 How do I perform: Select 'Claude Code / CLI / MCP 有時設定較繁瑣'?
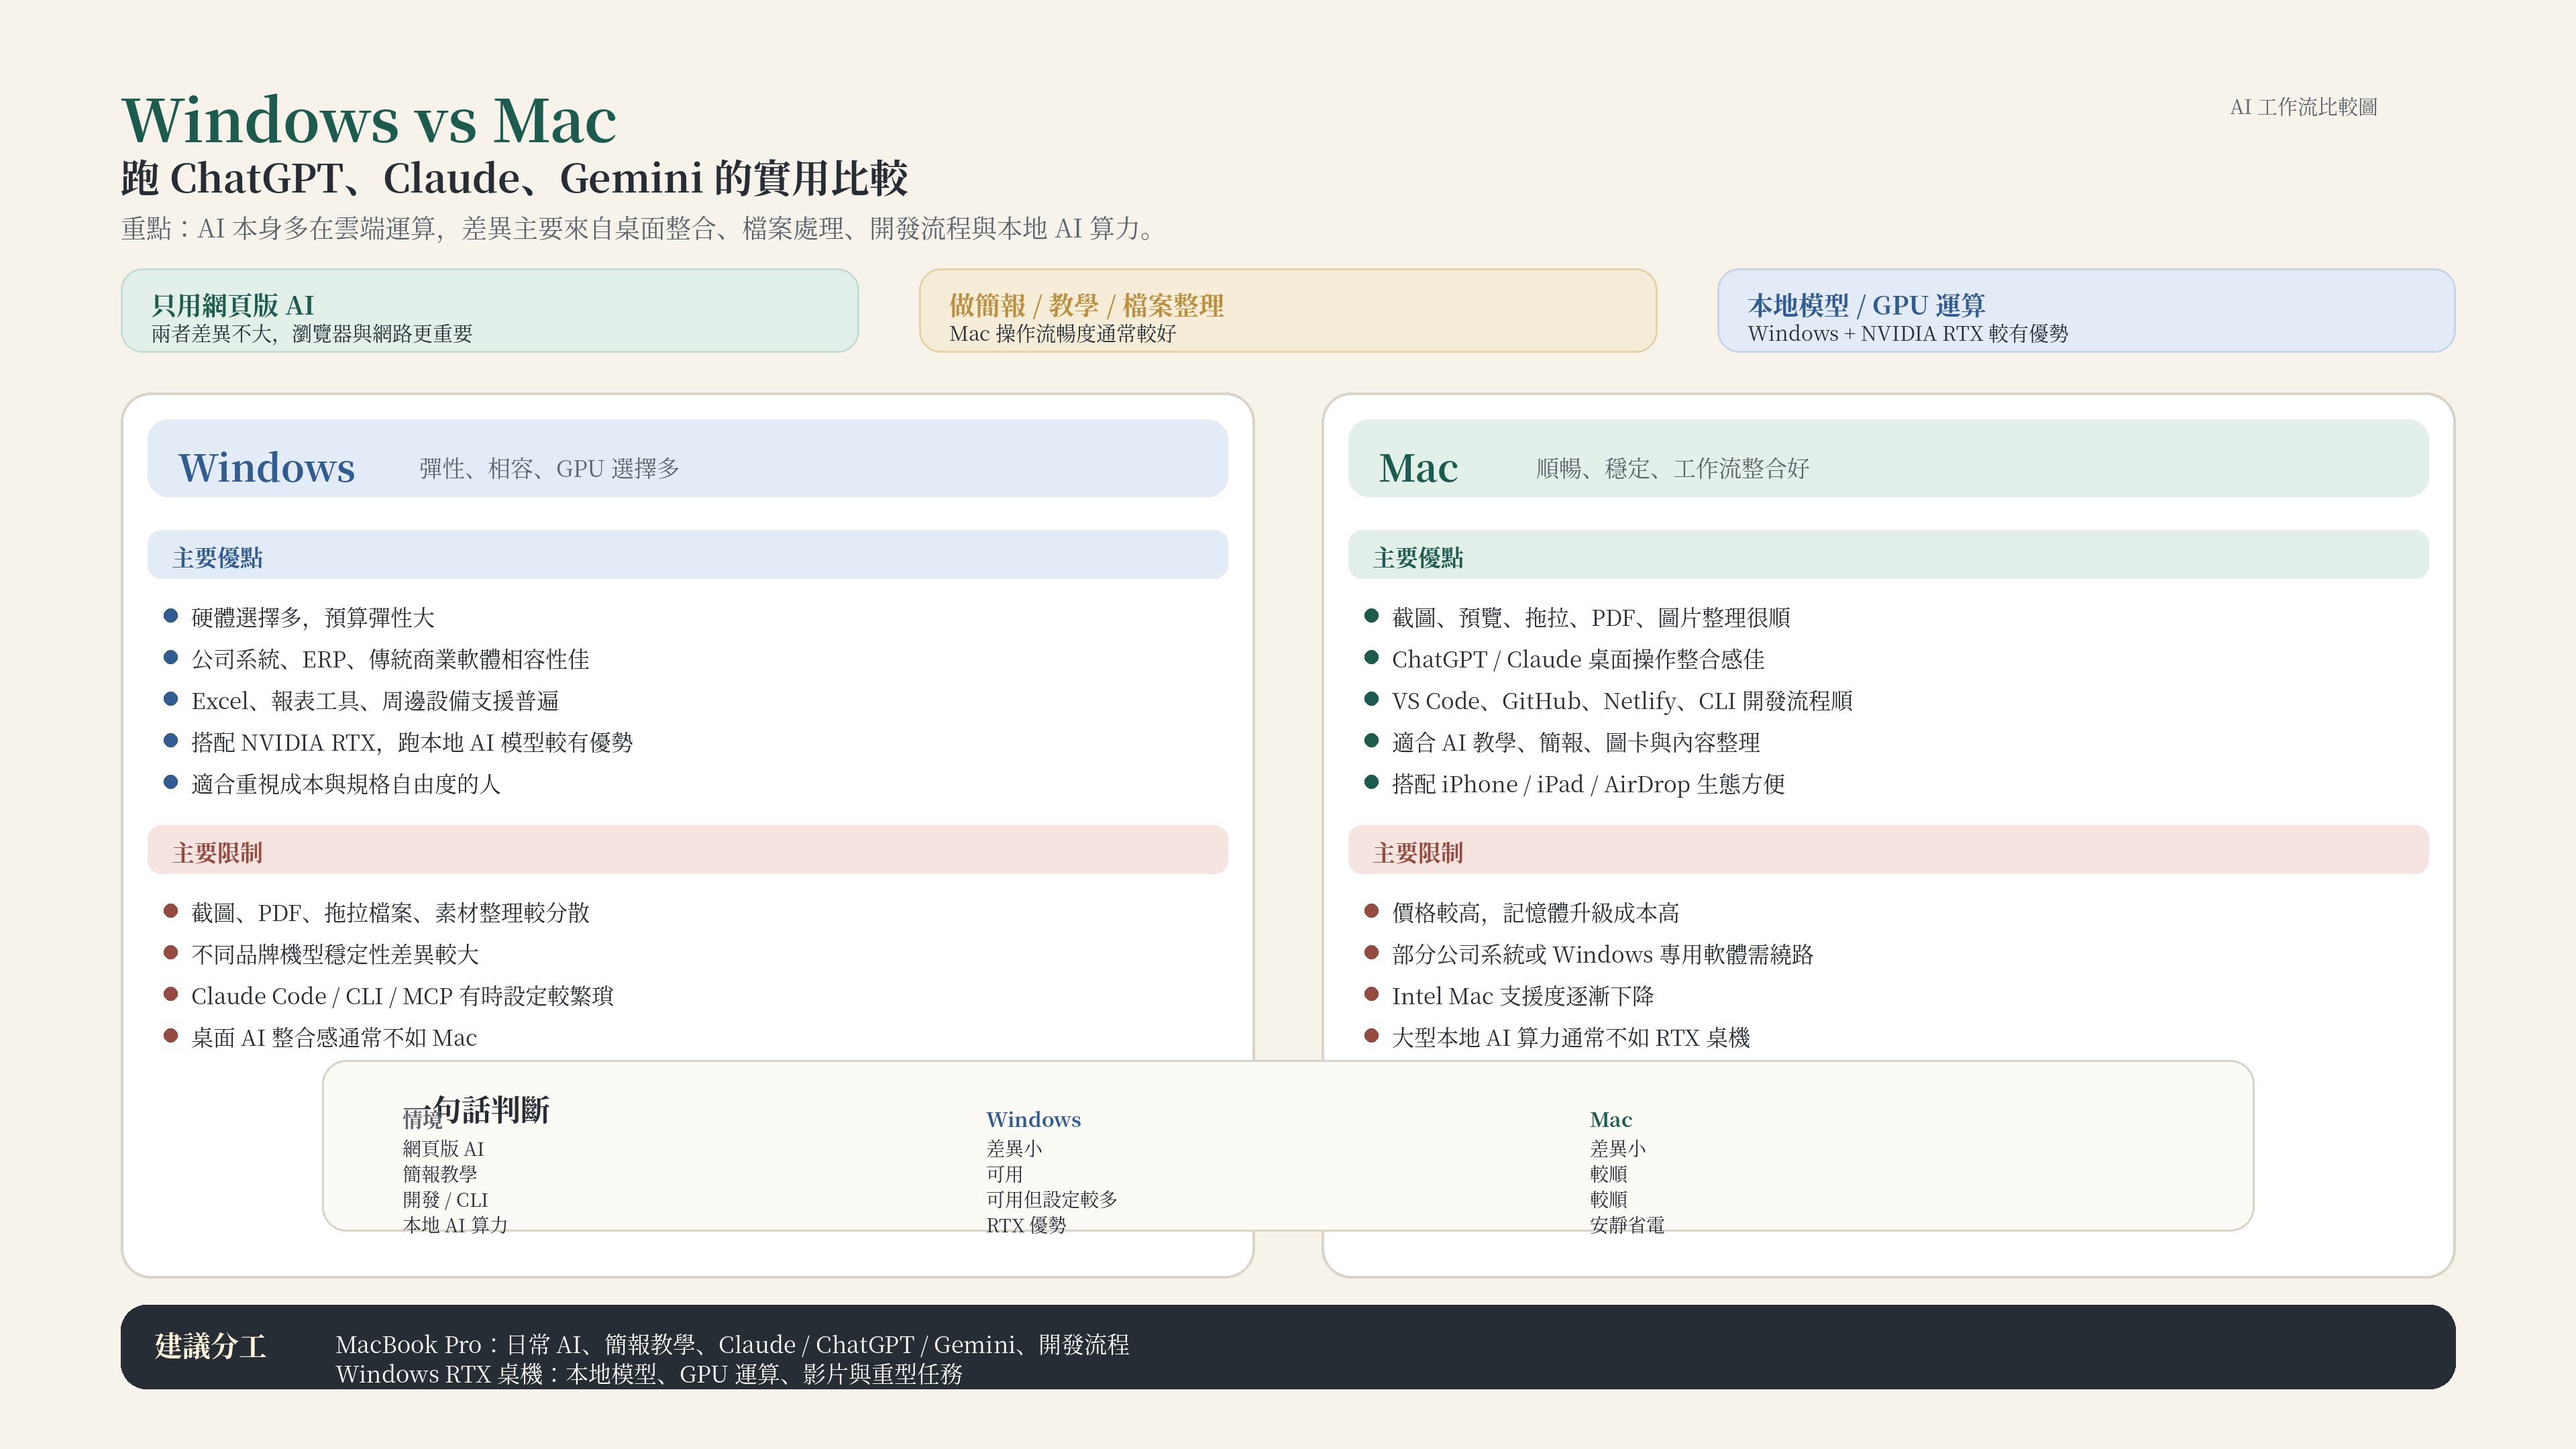[402, 996]
